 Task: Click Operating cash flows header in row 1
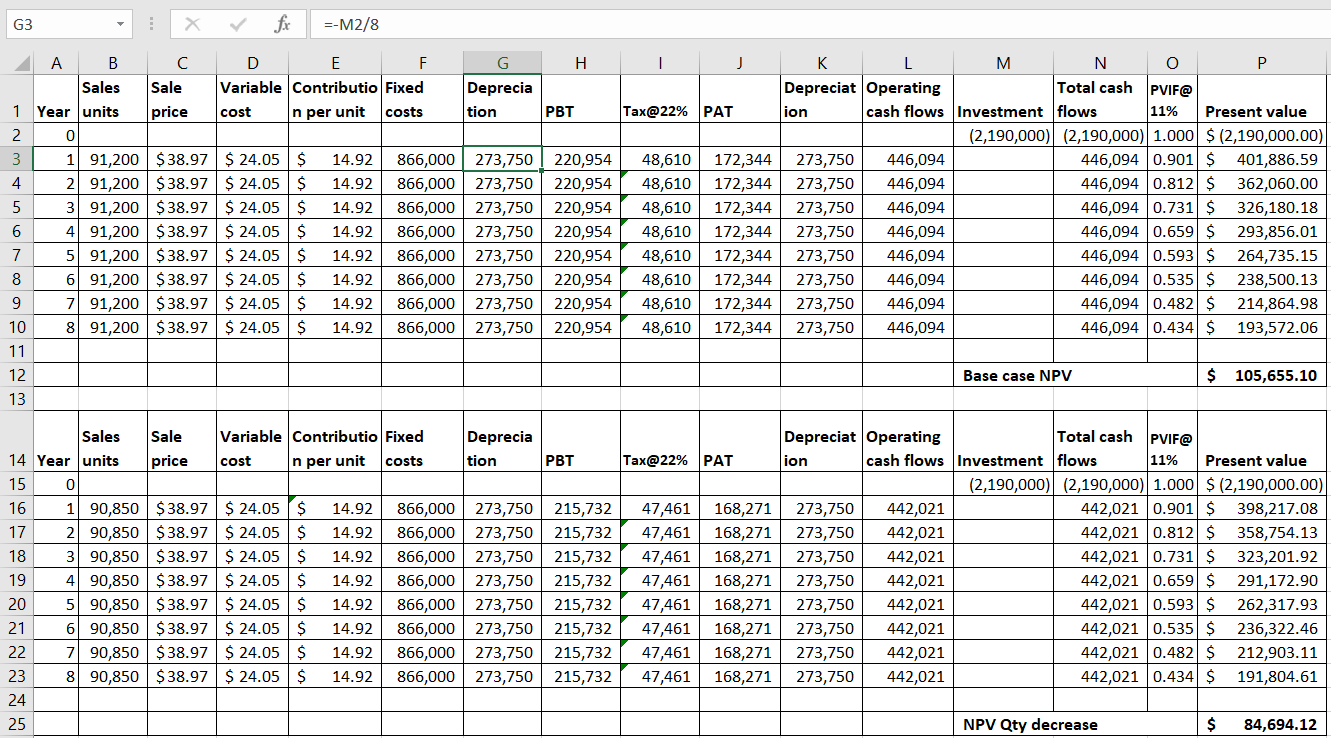(907, 99)
